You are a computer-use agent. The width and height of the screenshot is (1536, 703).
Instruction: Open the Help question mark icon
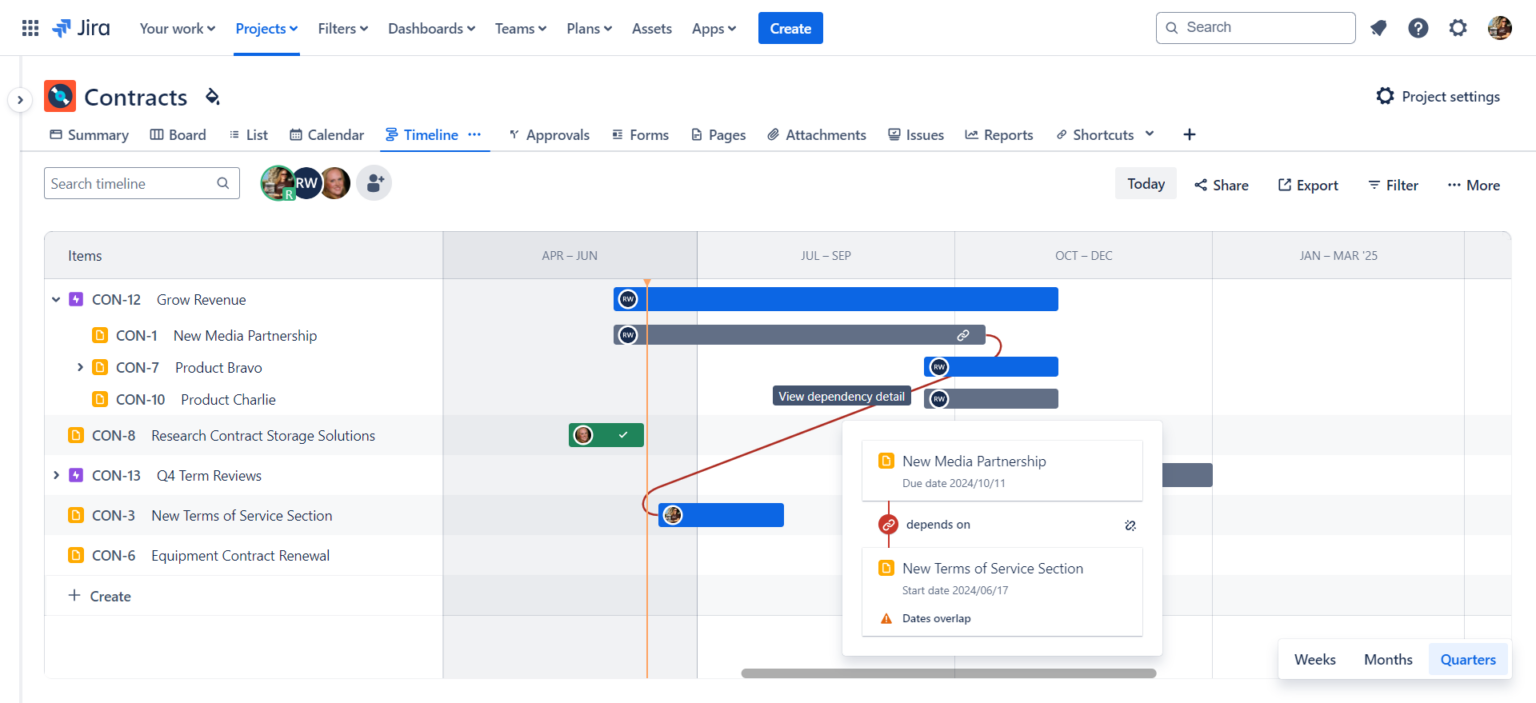(x=1418, y=27)
